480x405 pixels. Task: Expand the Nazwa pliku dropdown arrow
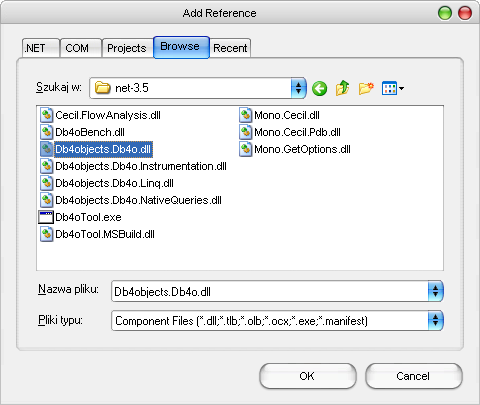(435, 291)
